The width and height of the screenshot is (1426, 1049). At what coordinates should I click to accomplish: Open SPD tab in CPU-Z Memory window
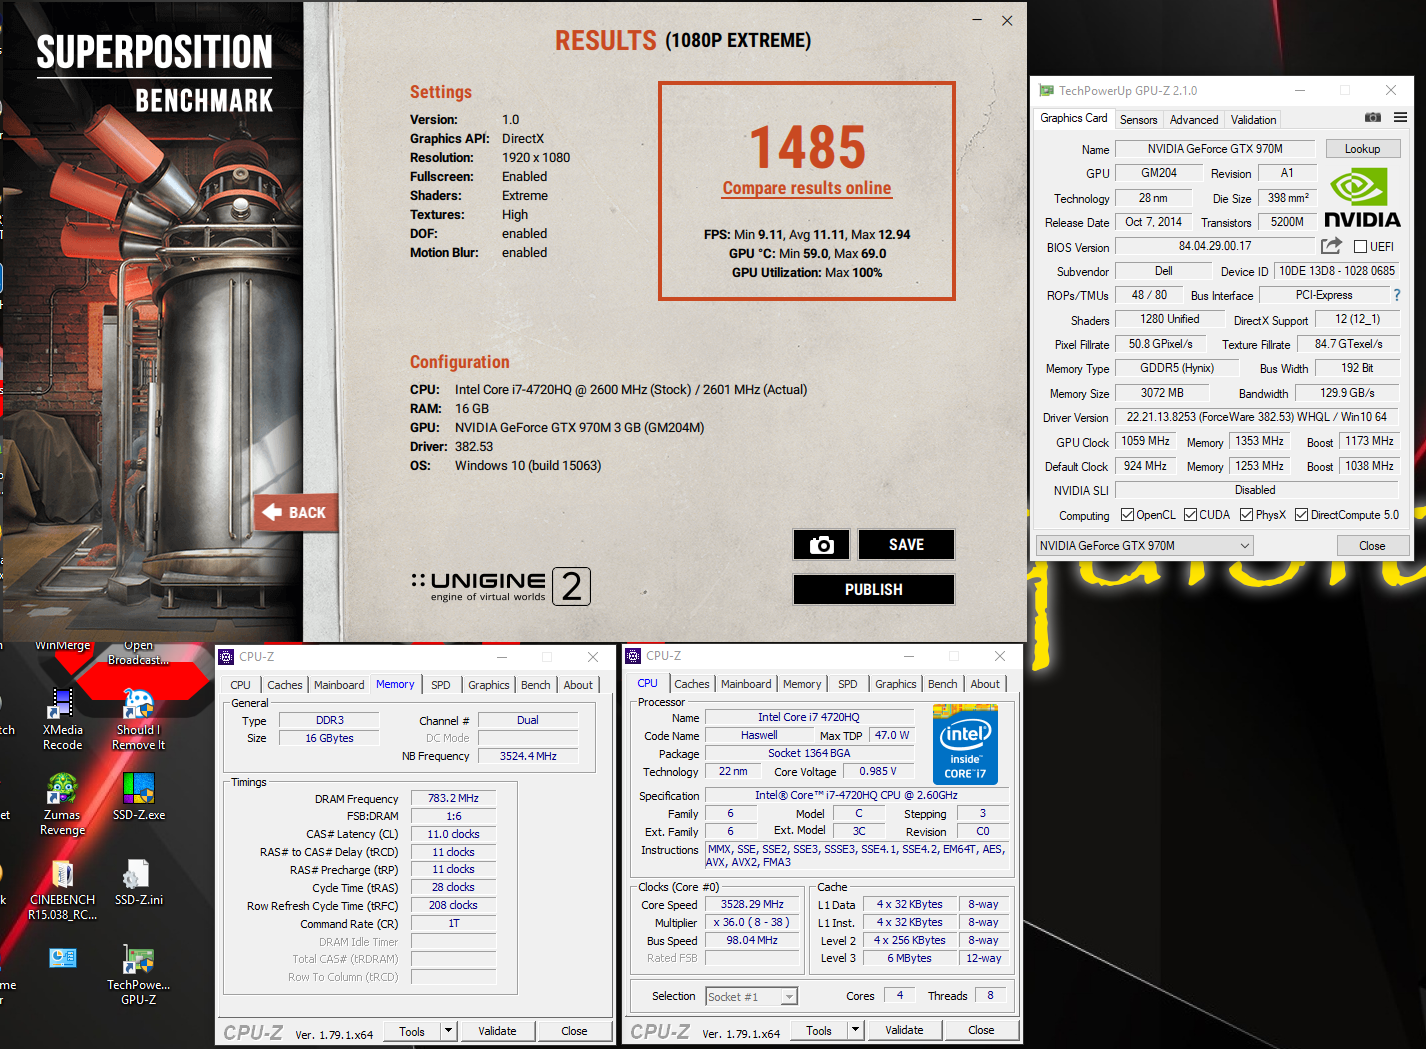(x=441, y=685)
